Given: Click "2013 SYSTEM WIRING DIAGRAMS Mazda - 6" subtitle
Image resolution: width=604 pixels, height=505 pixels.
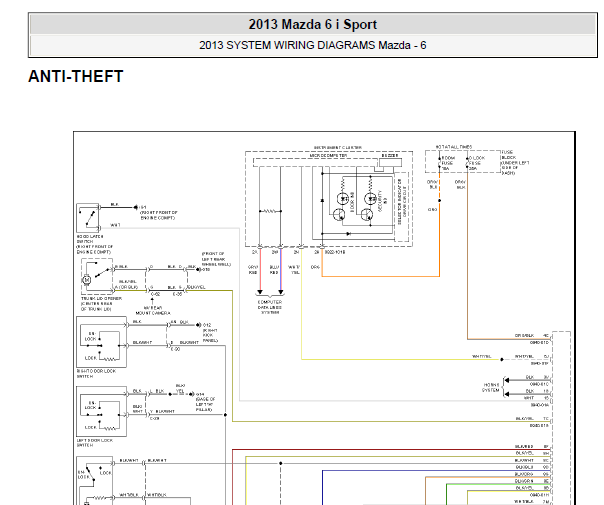Looking at the screenshot, I should point(312,45).
